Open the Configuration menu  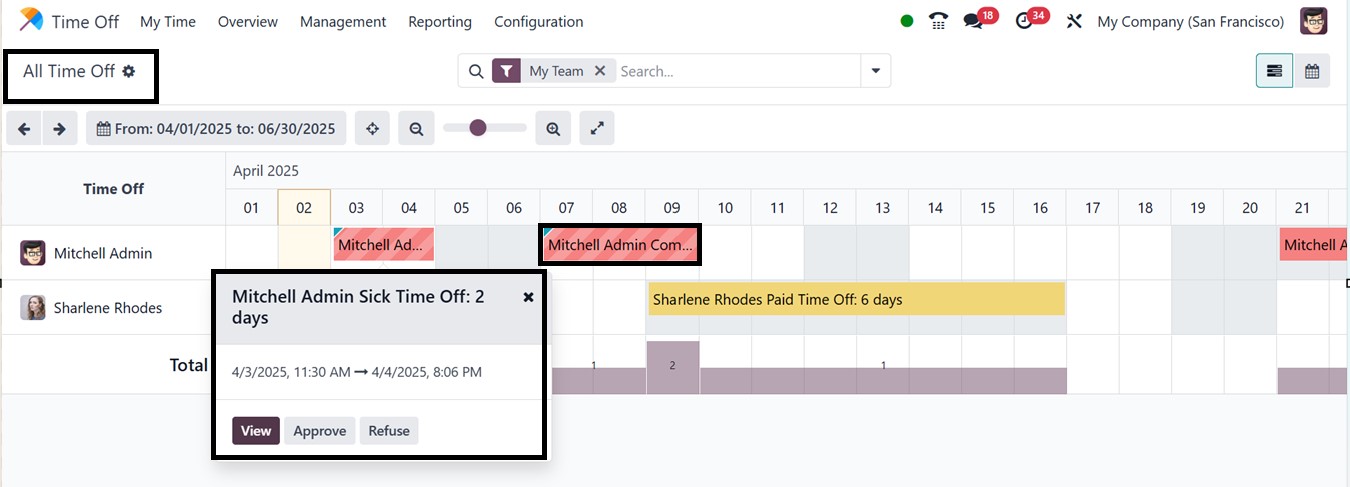[x=538, y=21]
